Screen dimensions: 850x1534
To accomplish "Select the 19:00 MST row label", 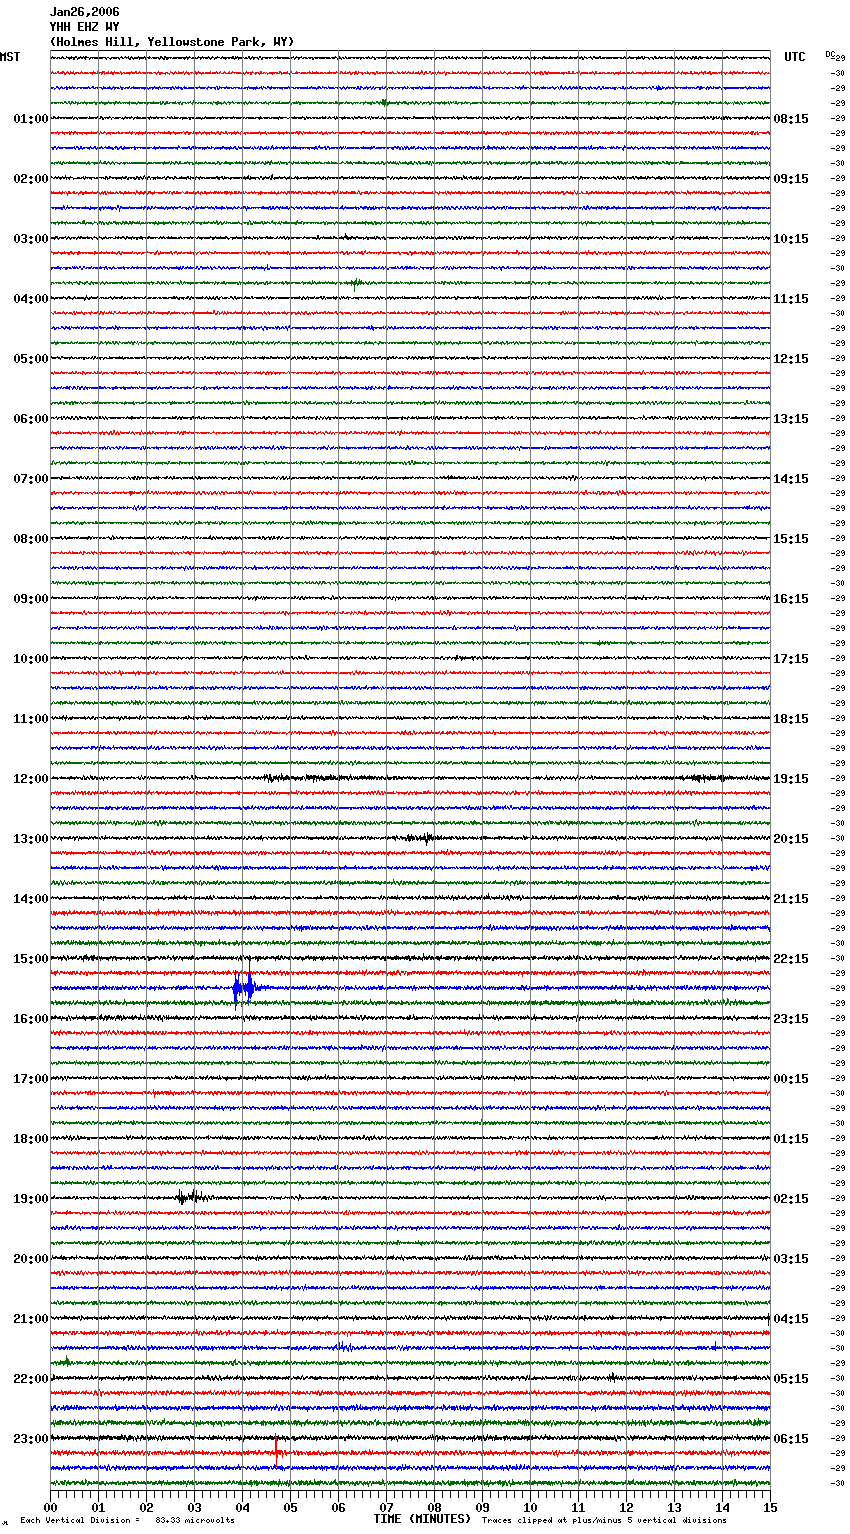I will point(30,1199).
